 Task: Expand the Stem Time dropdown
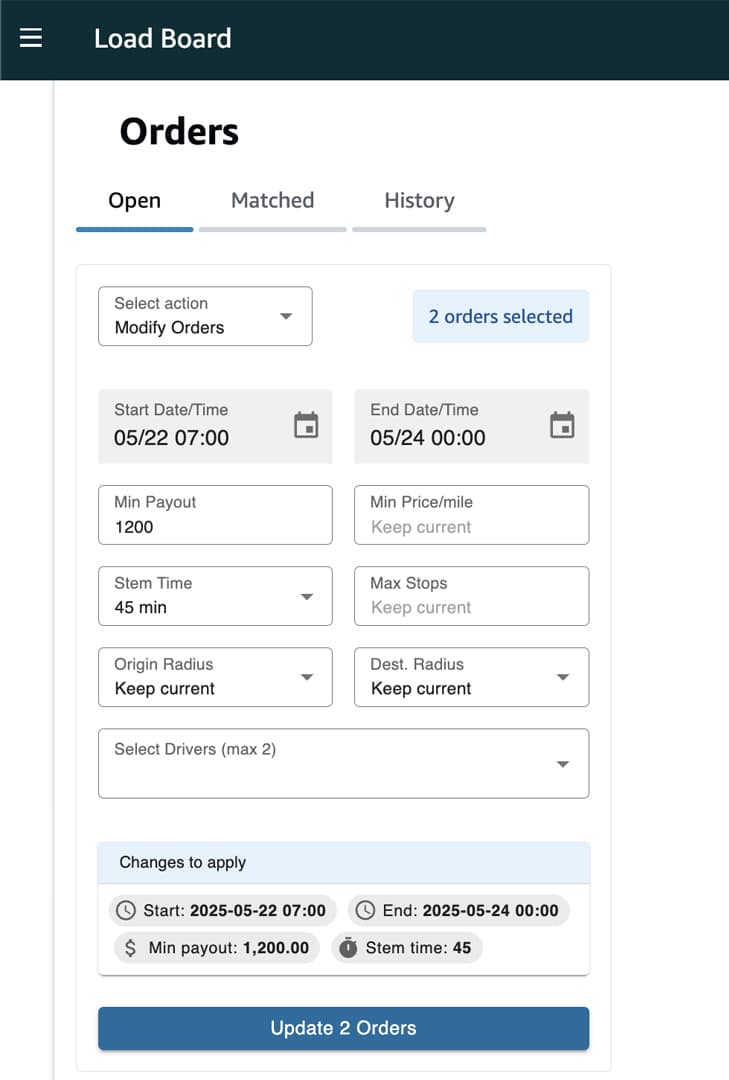click(215, 596)
